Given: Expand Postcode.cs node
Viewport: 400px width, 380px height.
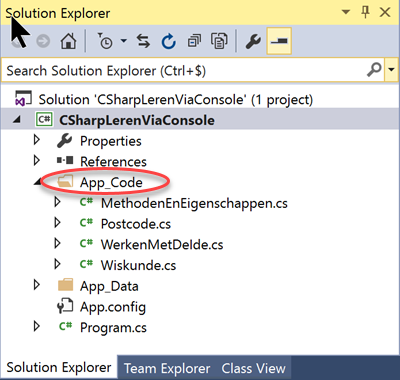Looking at the screenshot, I should (x=57, y=223).
